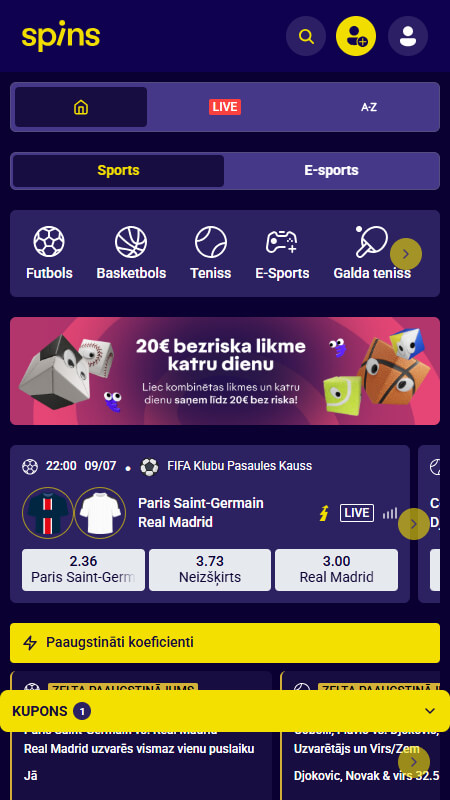Click the lightning boosted odds icon on match
450x800 pixels.
pos(323,513)
